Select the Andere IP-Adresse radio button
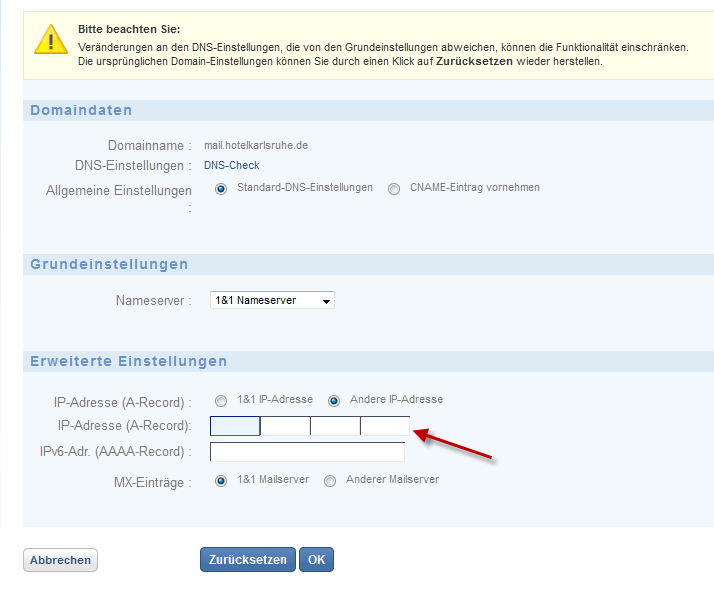This screenshot has width=714, height=610. pos(335,400)
